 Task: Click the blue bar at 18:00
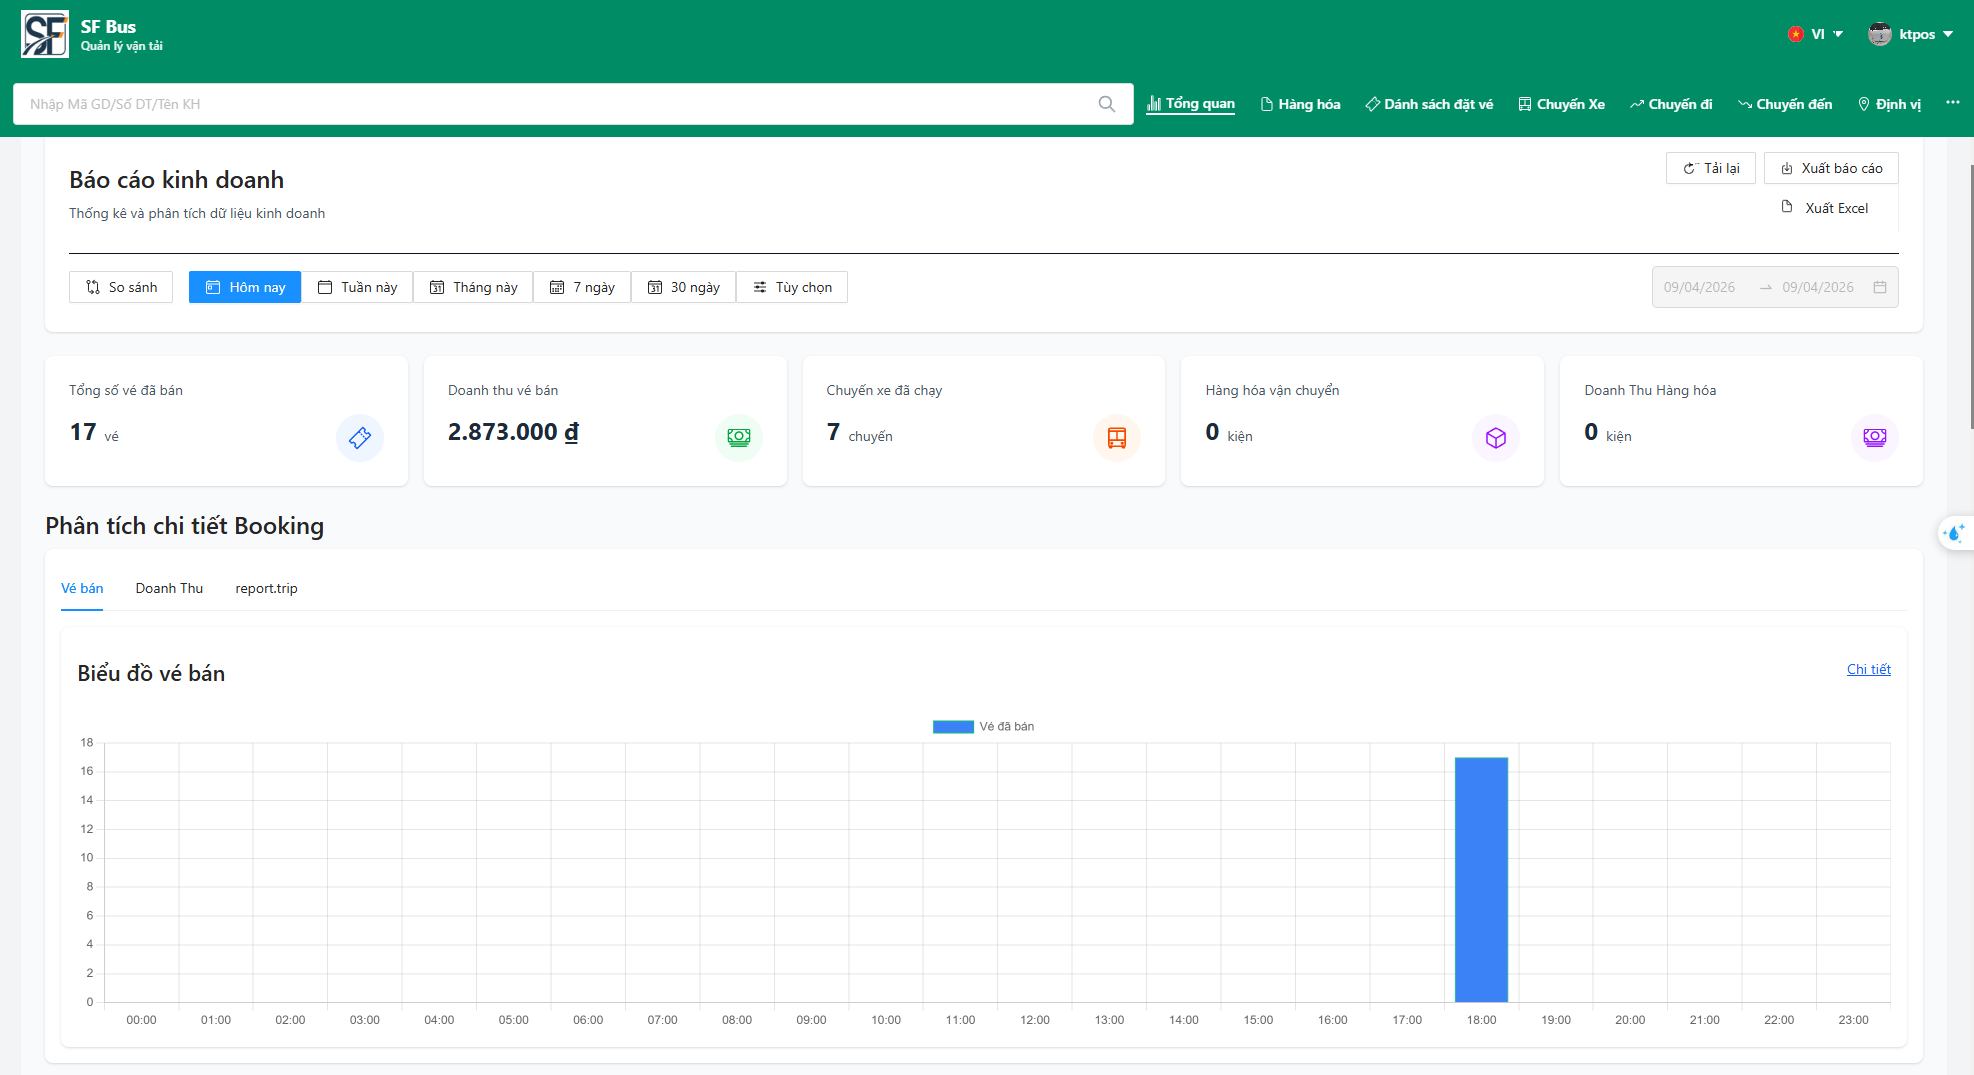1481,880
